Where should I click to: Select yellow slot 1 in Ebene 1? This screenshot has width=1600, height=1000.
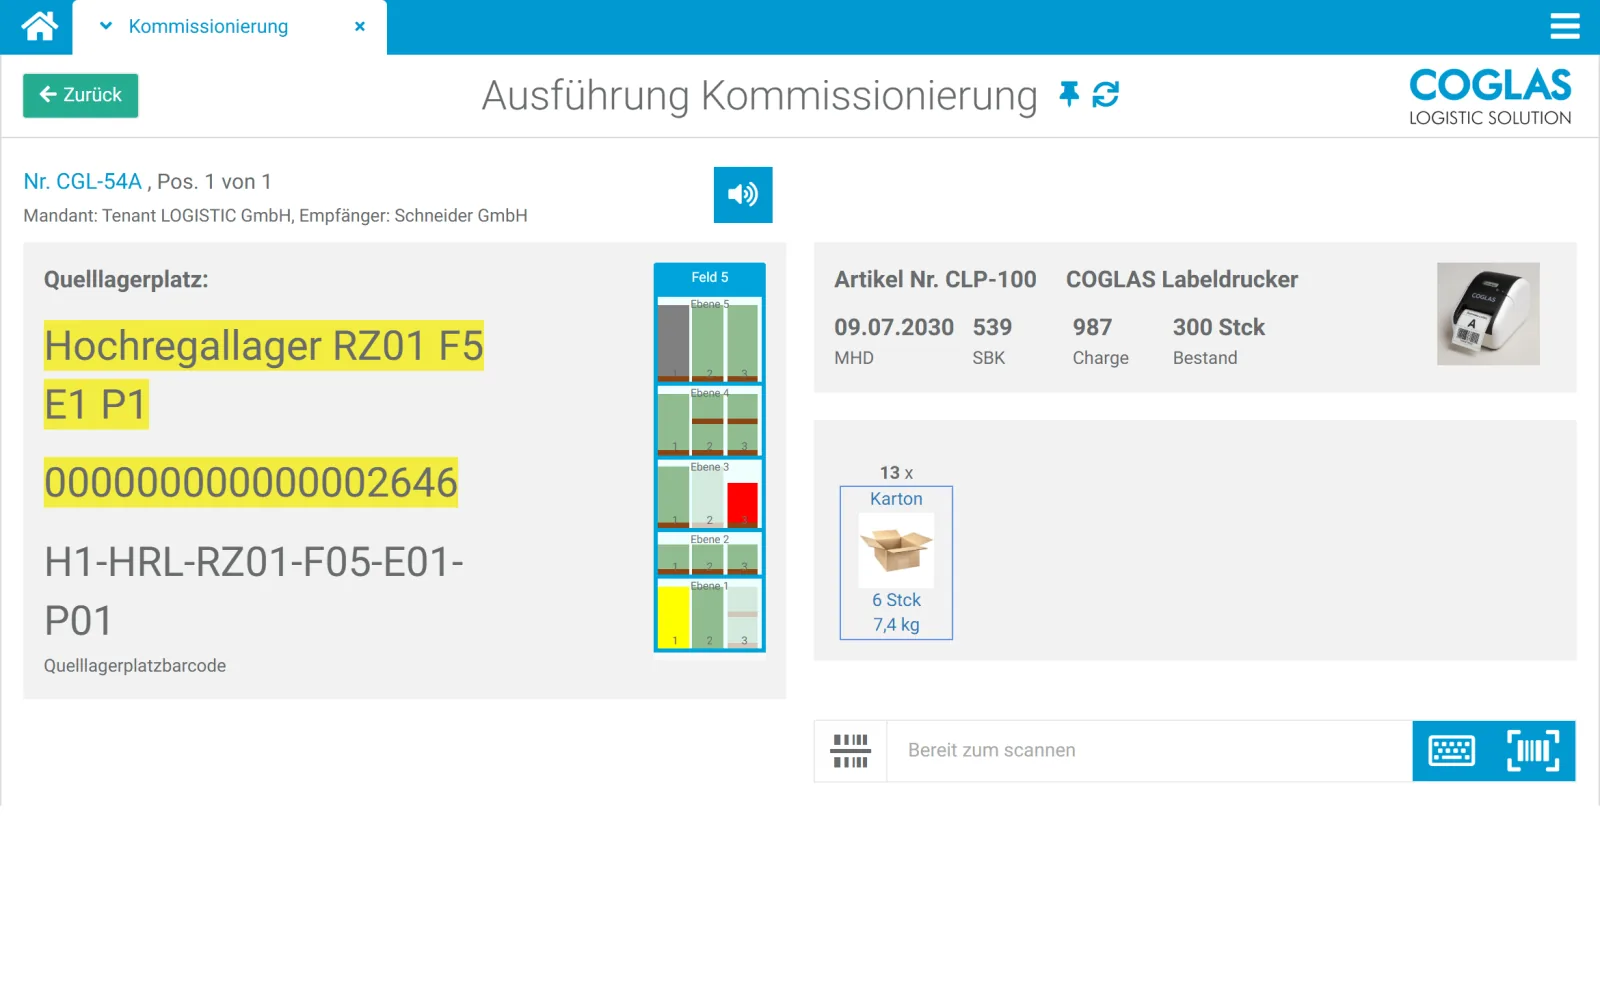click(x=674, y=617)
